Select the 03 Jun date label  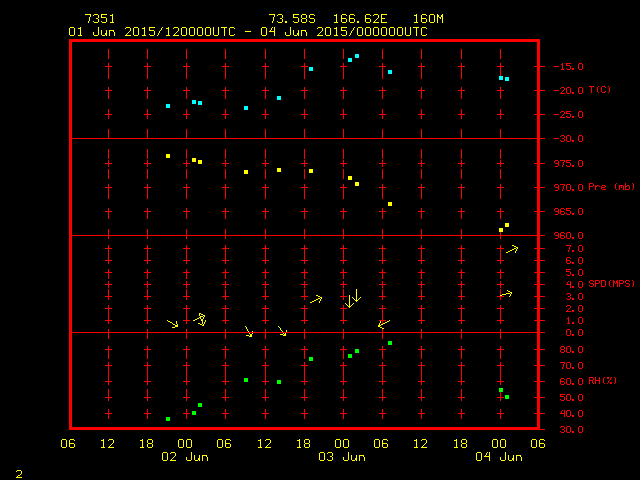click(x=341, y=457)
